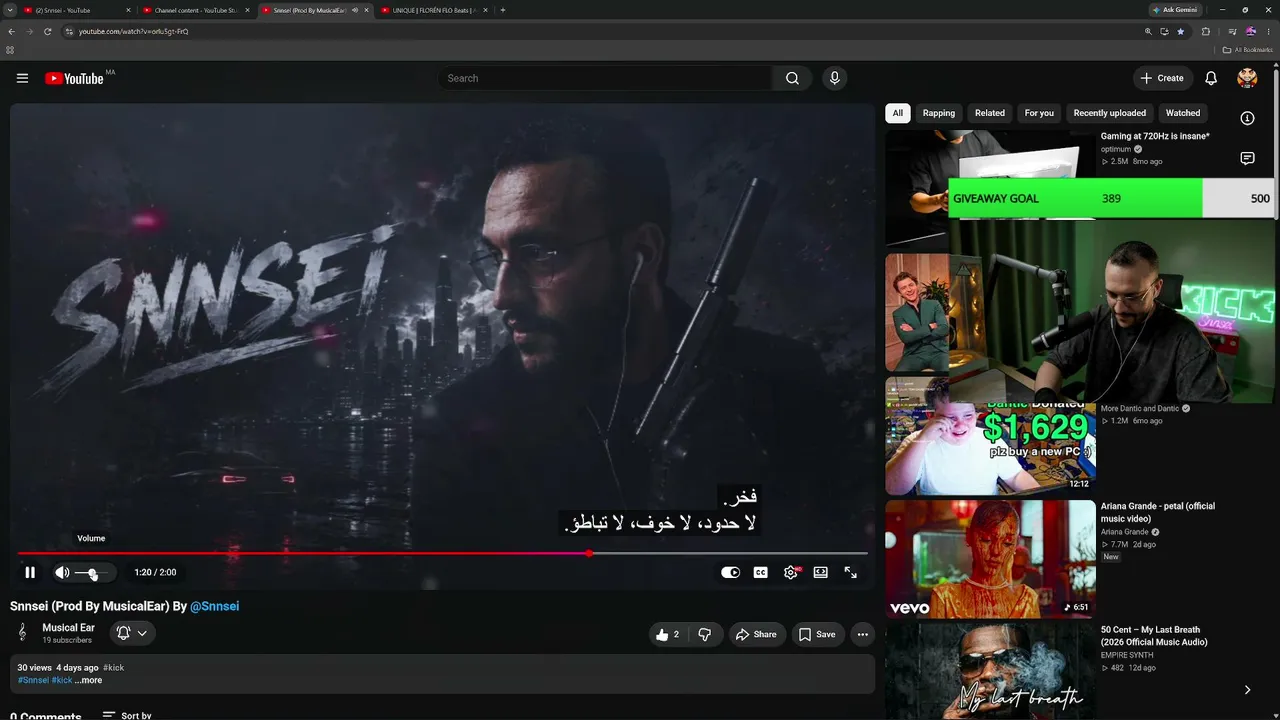This screenshot has width=1280, height=720.
Task: Select the For you filter chip
Action: (x=1039, y=113)
